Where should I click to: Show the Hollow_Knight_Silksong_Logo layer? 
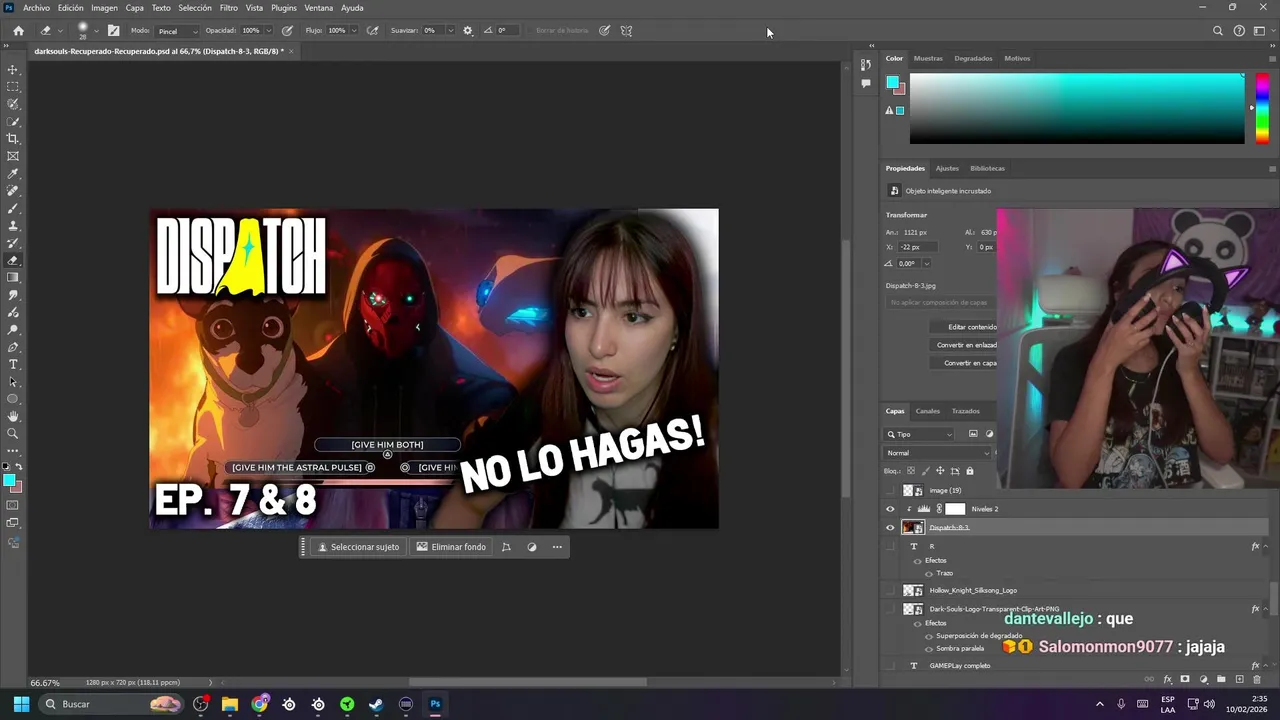tap(890, 591)
